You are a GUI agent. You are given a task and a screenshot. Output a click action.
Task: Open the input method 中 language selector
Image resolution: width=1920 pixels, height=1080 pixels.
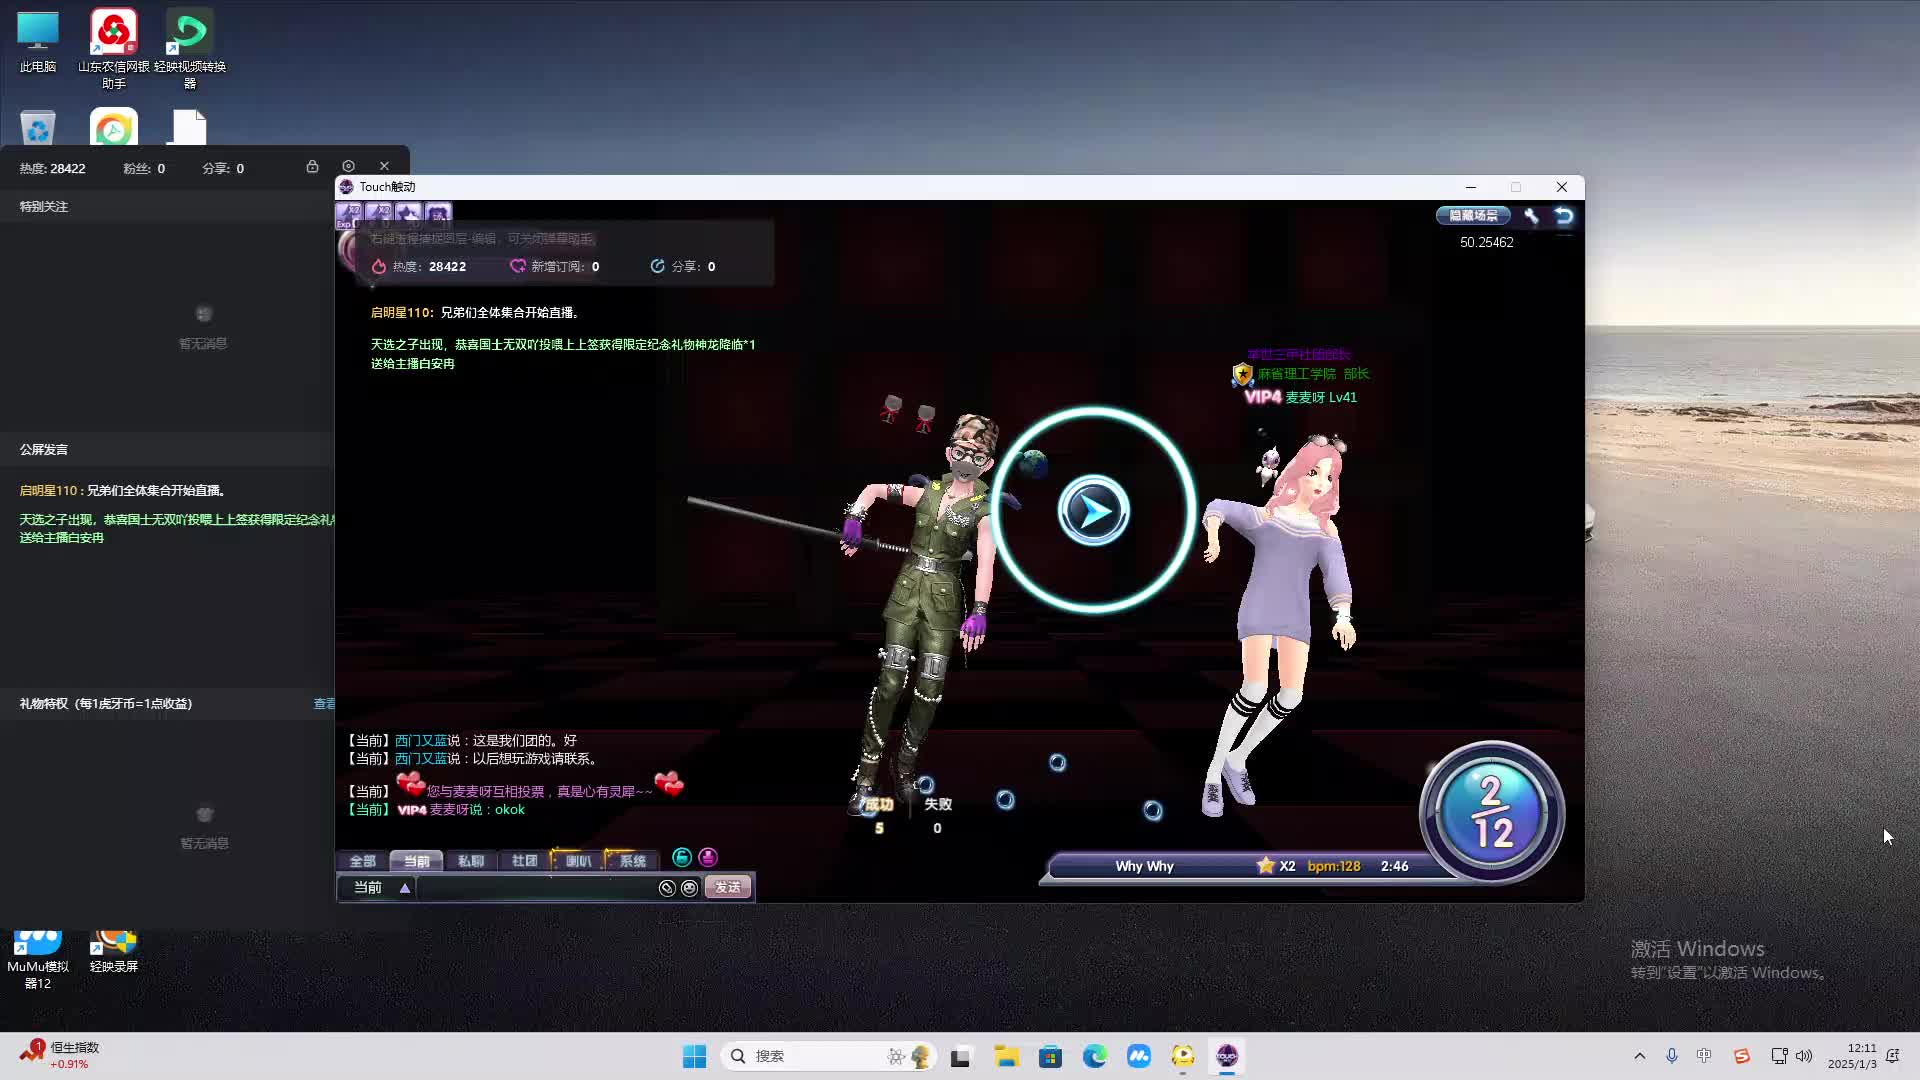[1704, 1056]
